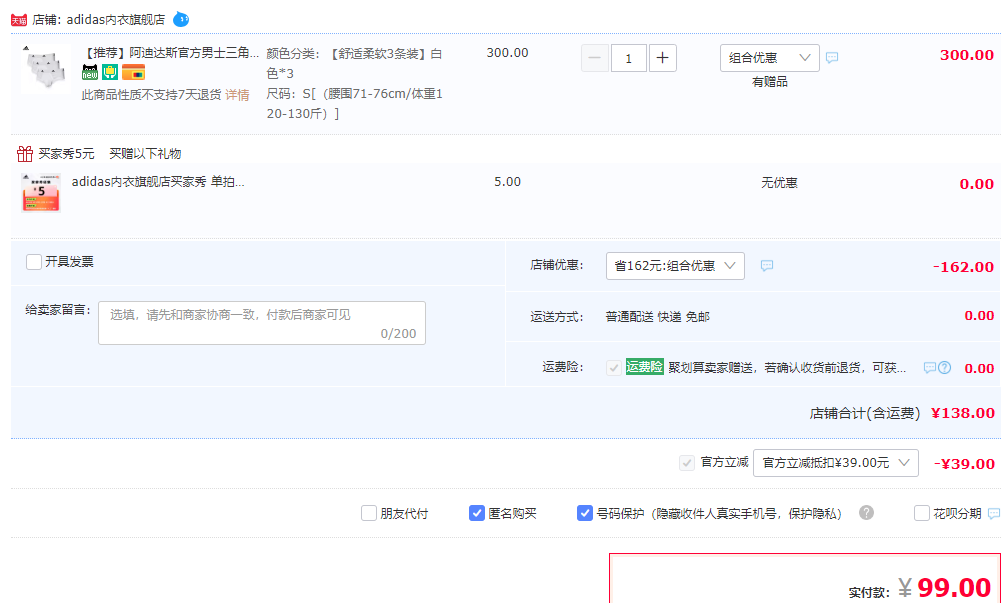1004x603 pixels.
Task: Toggle the 运费险 checkbox
Action: tap(613, 367)
